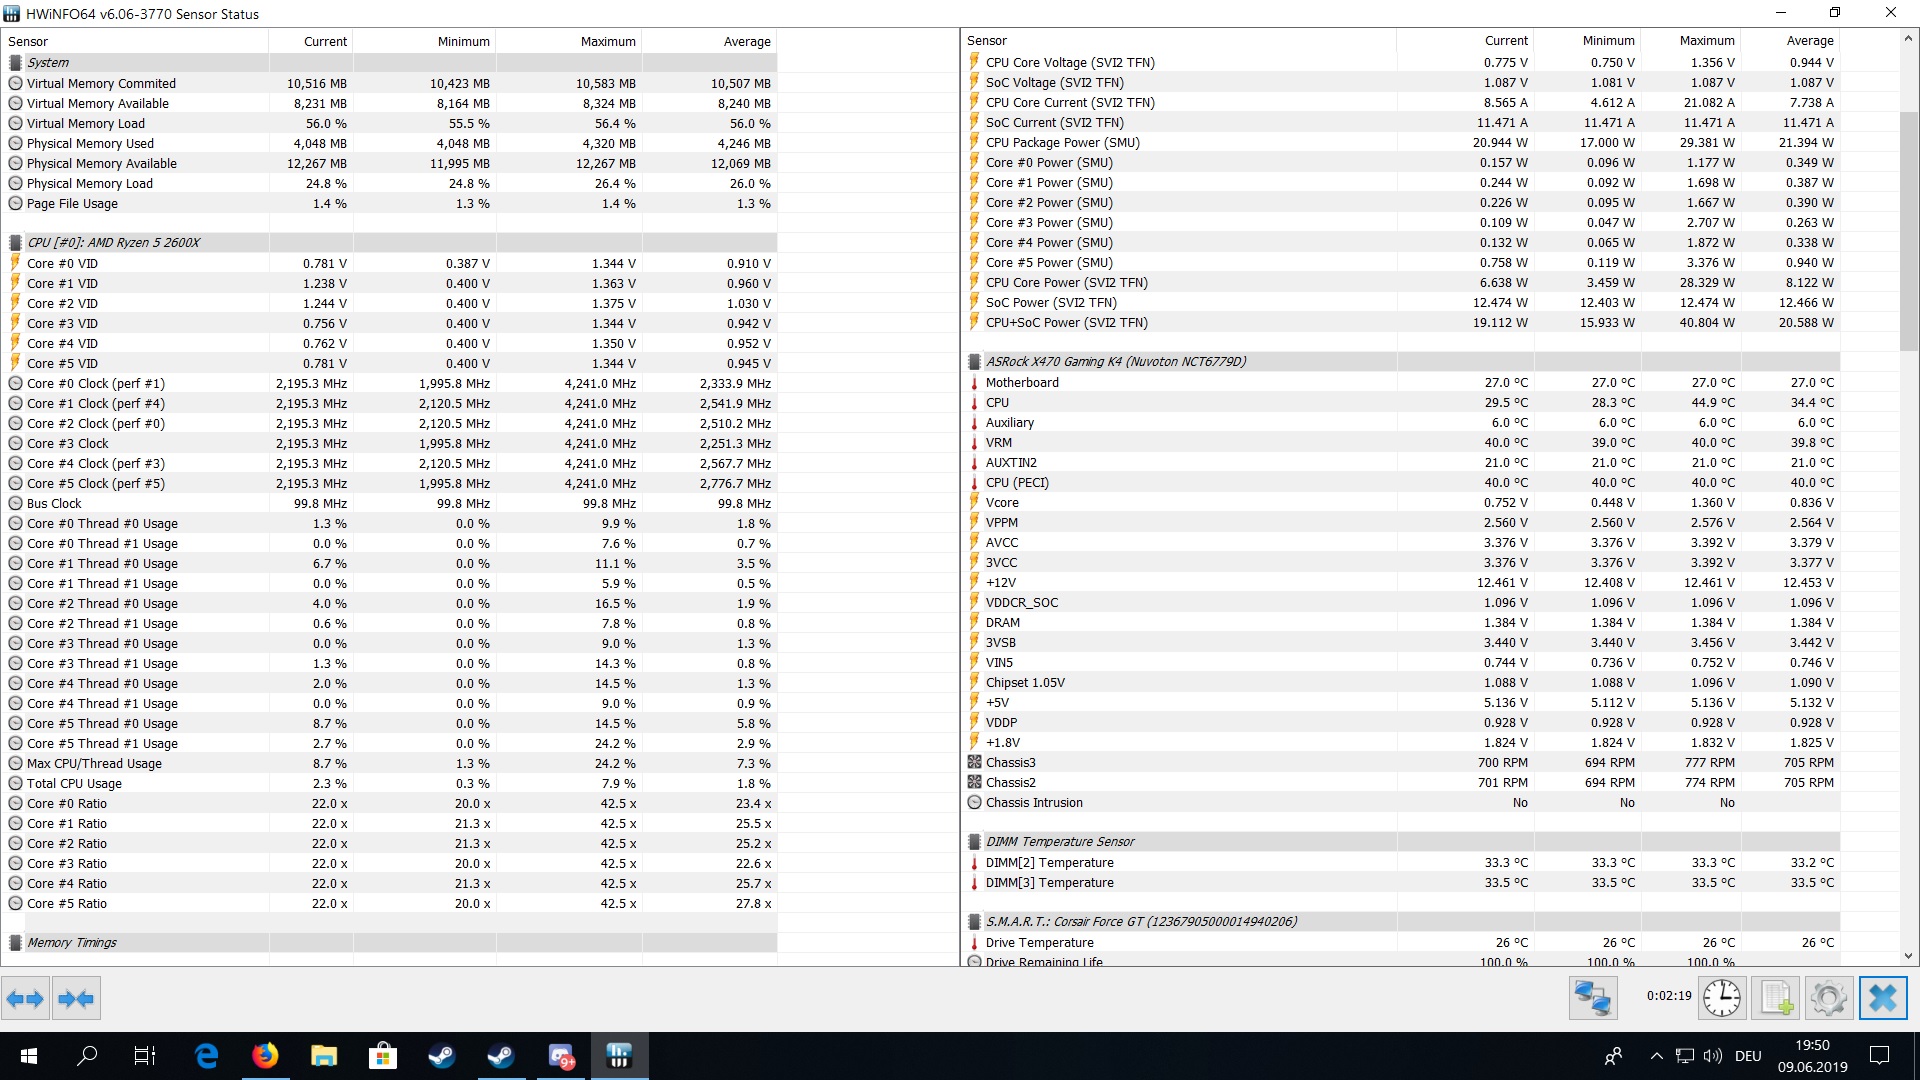This screenshot has height=1080, width=1920.
Task: Click the Maximum column header on the left
Action: (x=607, y=41)
